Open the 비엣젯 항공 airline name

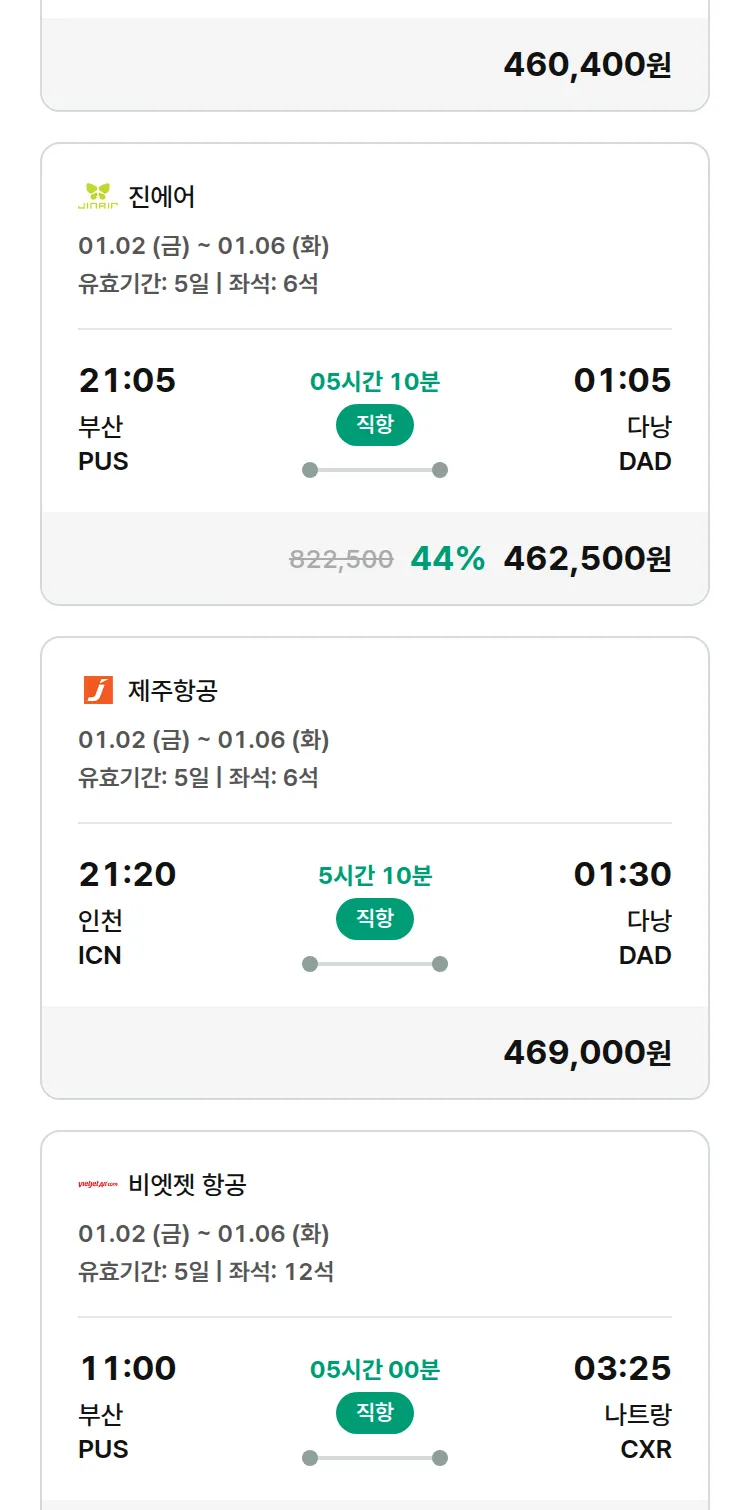point(187,1185)
